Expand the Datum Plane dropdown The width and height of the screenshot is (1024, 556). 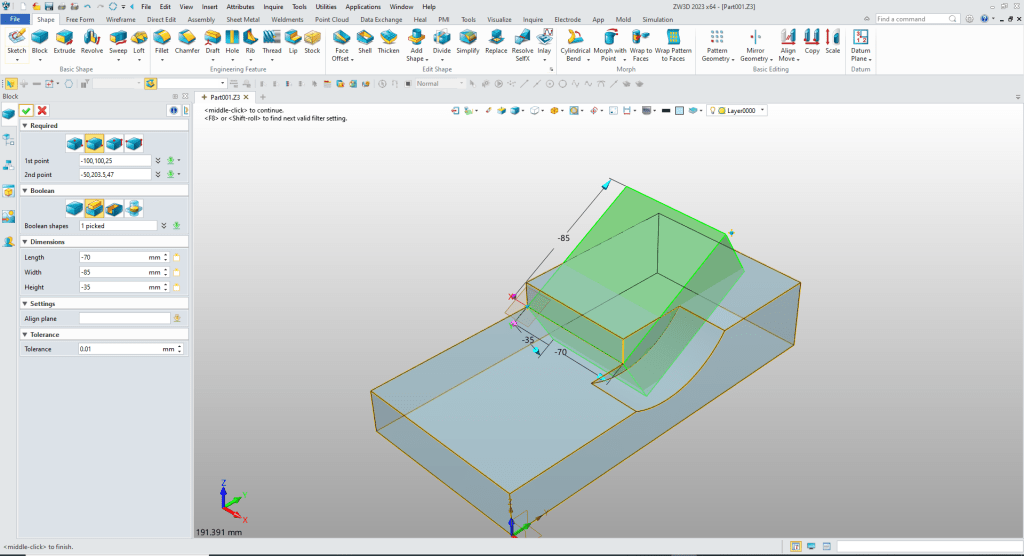(870, 59)
